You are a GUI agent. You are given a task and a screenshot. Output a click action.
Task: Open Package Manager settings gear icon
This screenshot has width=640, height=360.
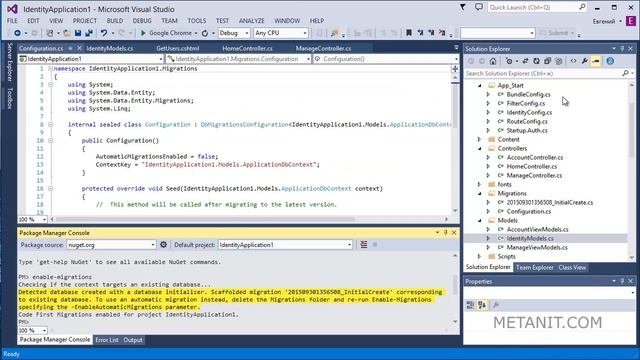tap(163, 244)
